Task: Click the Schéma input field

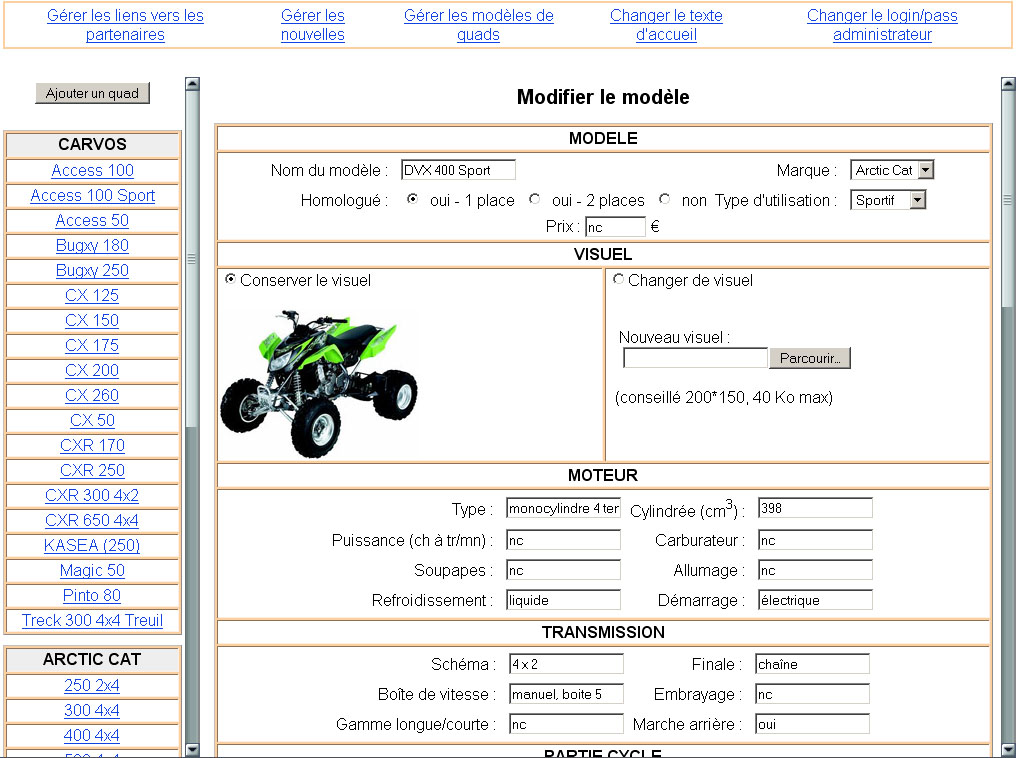Action: click(566, 664)
